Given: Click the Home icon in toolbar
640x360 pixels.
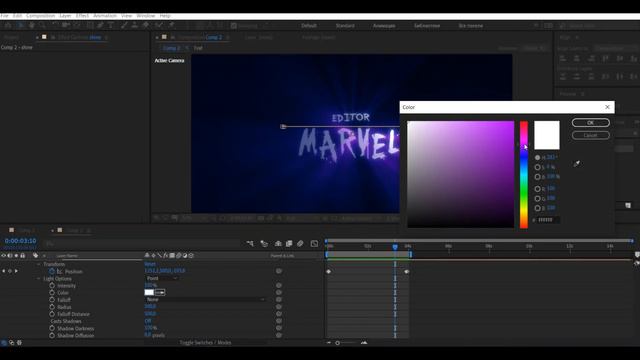Looking at the screenshot, I should point(8,25).
